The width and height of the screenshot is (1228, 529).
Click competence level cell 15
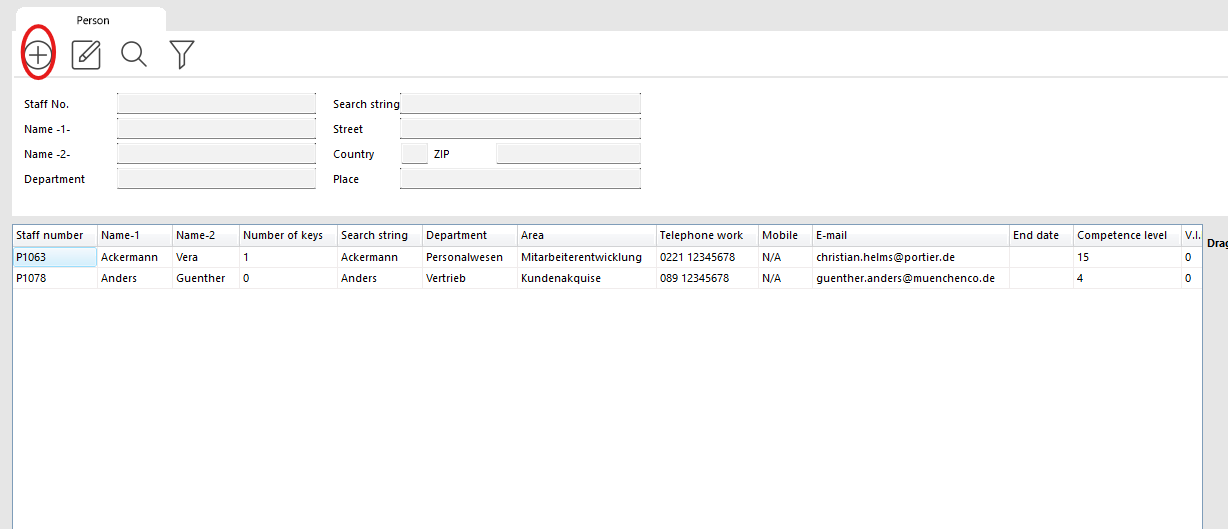pos(1127,257)
